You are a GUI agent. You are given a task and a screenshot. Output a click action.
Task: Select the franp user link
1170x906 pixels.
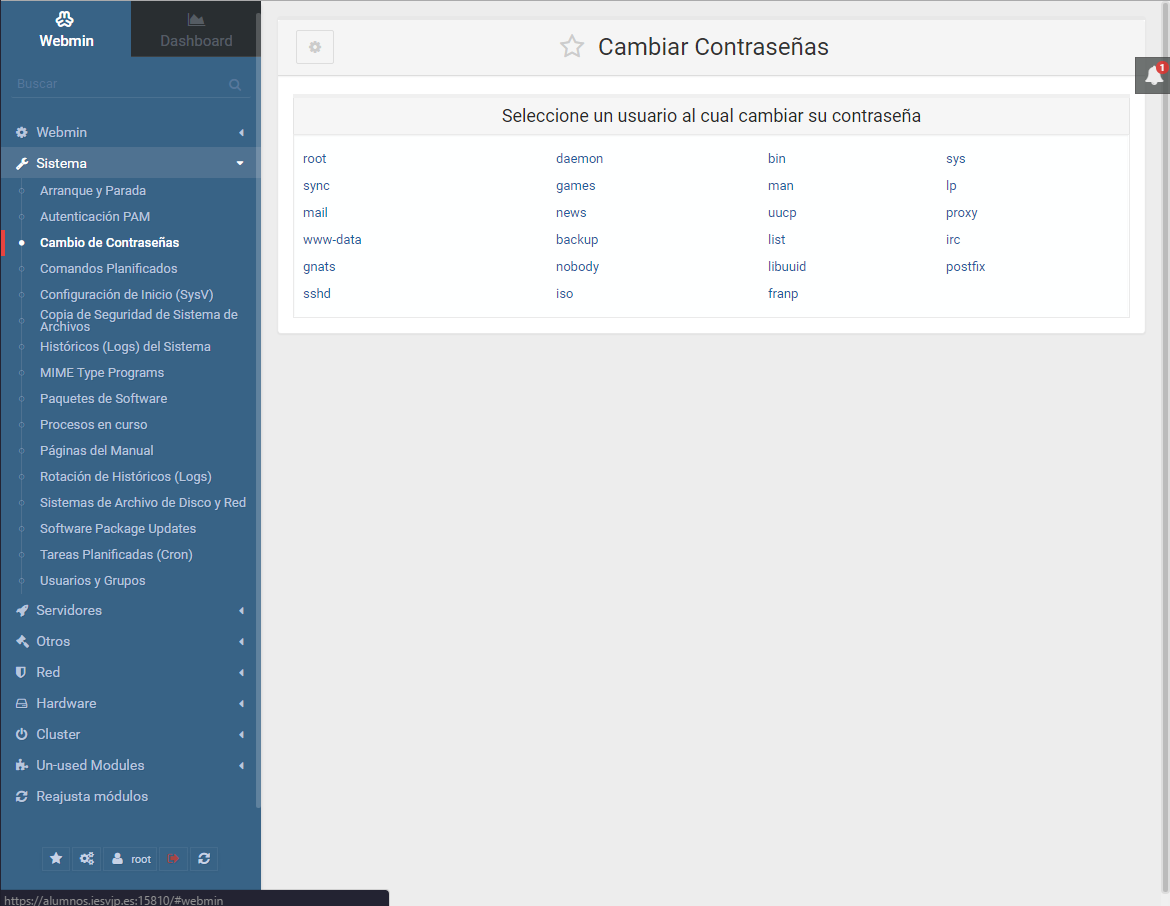click(783, 294)
